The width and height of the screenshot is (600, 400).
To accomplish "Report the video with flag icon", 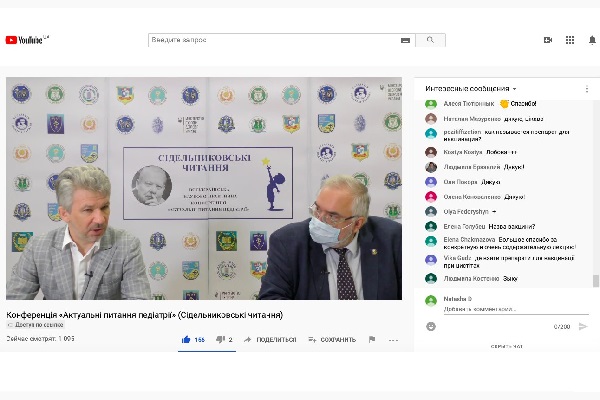I will click(372, 339).
